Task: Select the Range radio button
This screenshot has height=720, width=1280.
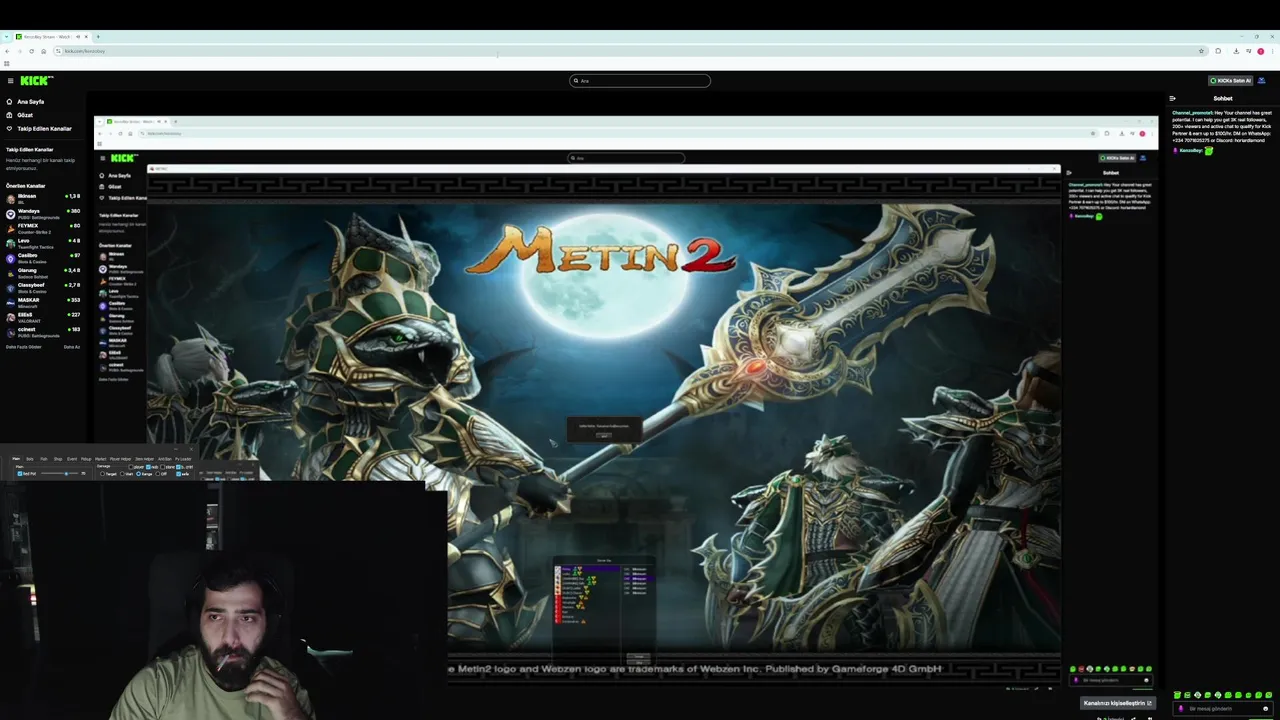Action: 138,474
